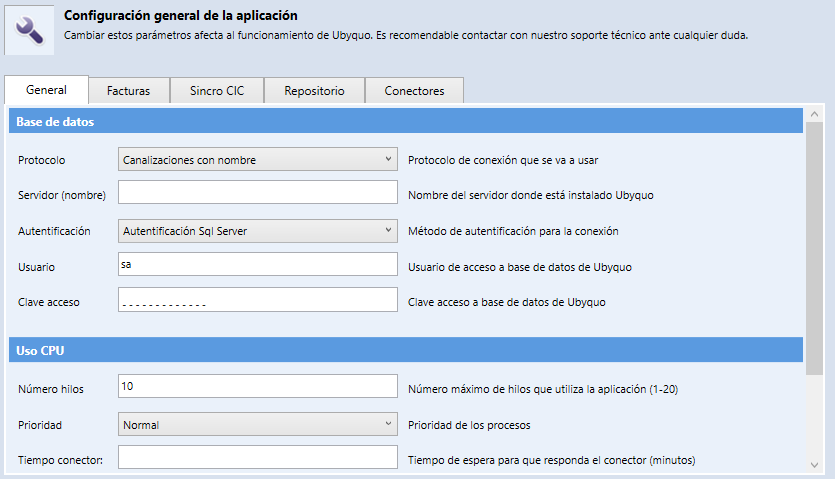
Task: Focus the Tiempo conector input field
Action: (258, 457)
